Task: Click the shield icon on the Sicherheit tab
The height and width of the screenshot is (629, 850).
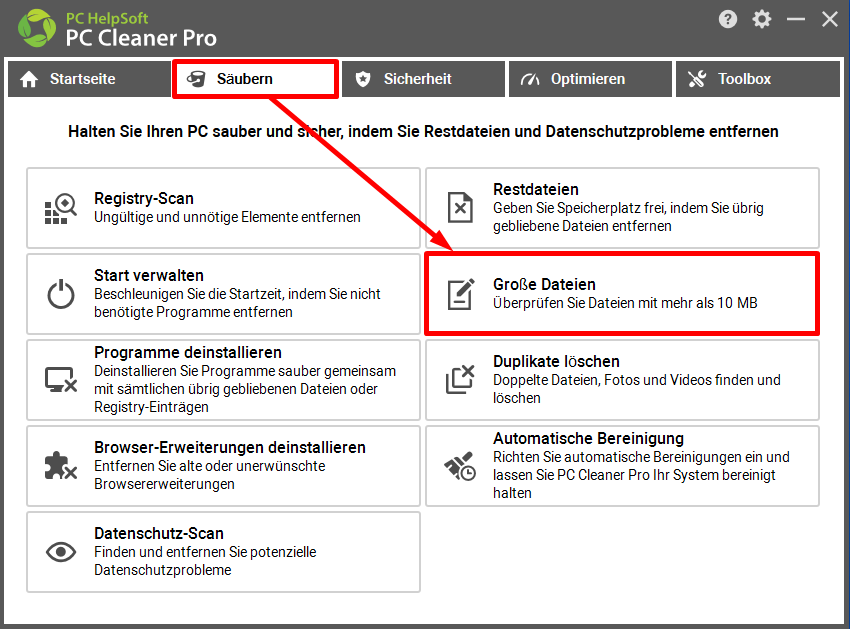Action: [363, 79]
